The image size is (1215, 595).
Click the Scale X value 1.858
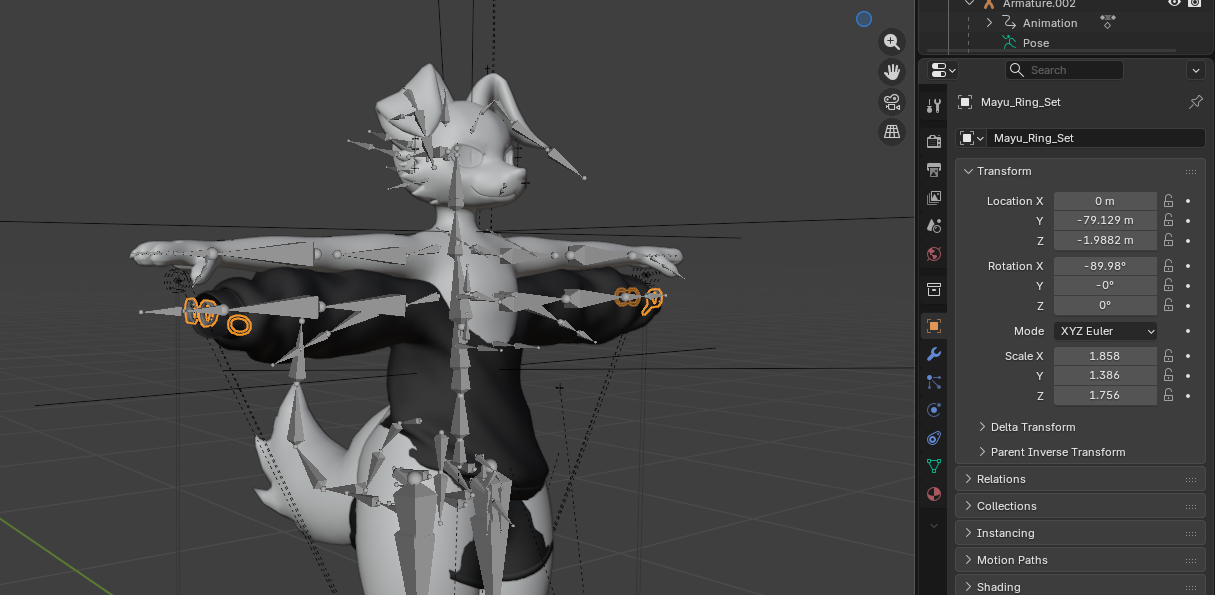pyautogui.click(x=1105, y=356)
